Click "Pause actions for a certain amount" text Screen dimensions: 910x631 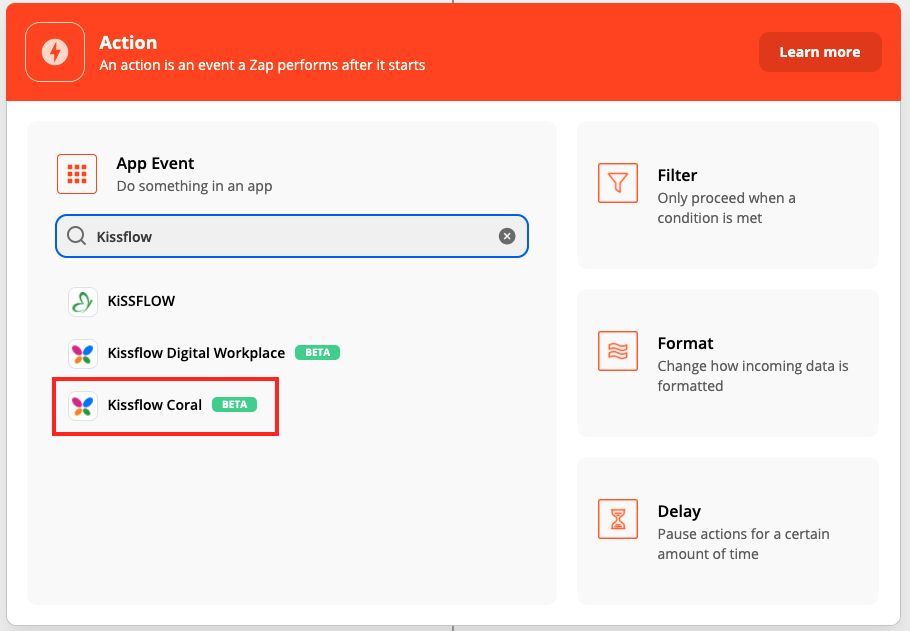point(743,544)
